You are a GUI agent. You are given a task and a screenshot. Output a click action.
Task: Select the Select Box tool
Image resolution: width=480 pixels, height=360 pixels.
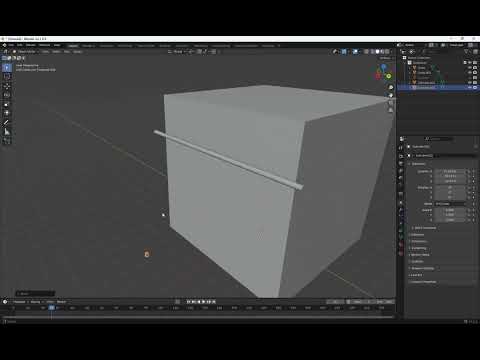[x=7, y=68]
